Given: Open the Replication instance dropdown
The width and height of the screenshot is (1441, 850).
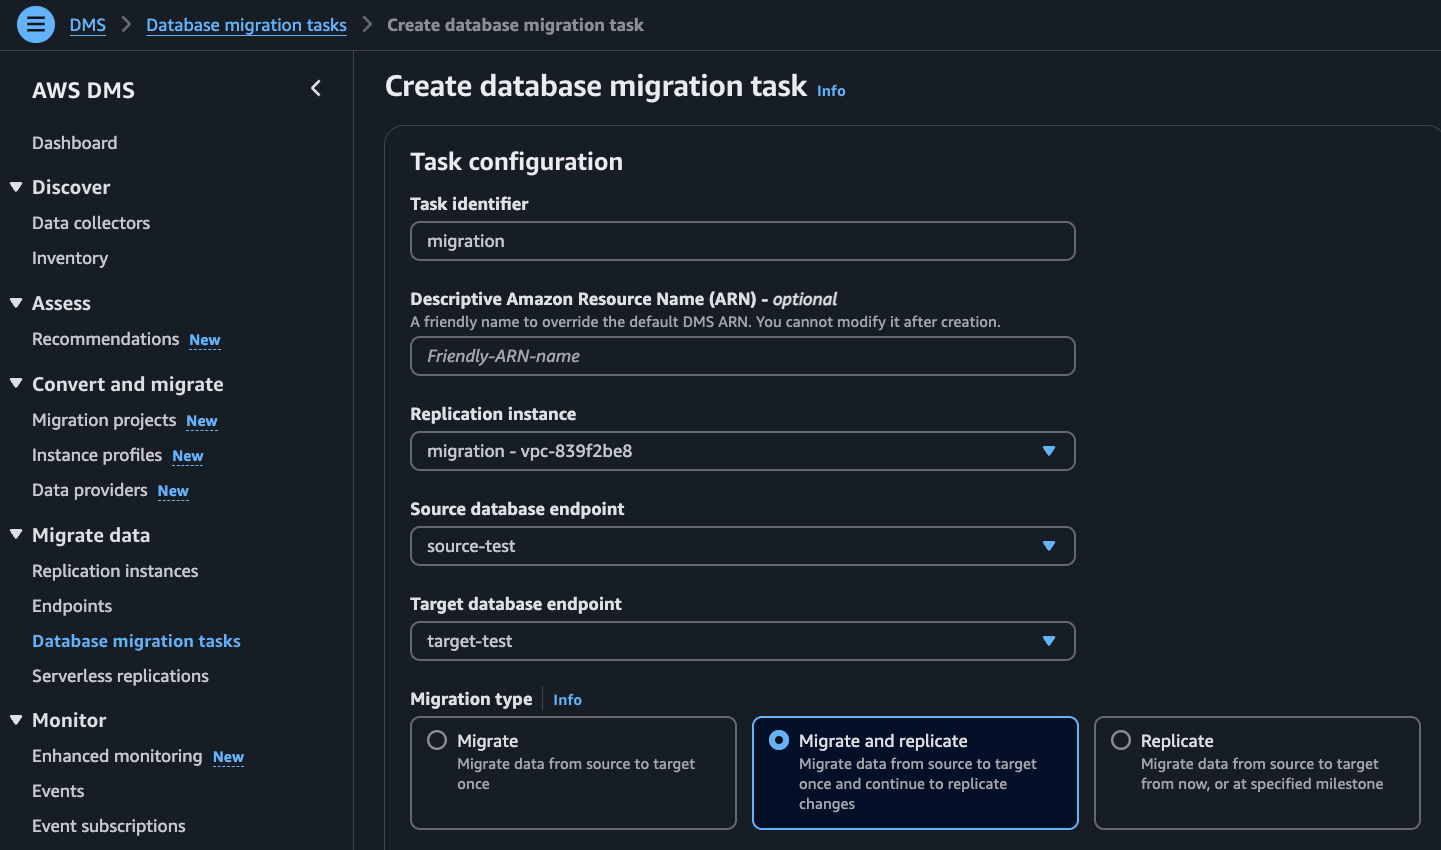Looking at the screenshot, I should click(742, 451).
